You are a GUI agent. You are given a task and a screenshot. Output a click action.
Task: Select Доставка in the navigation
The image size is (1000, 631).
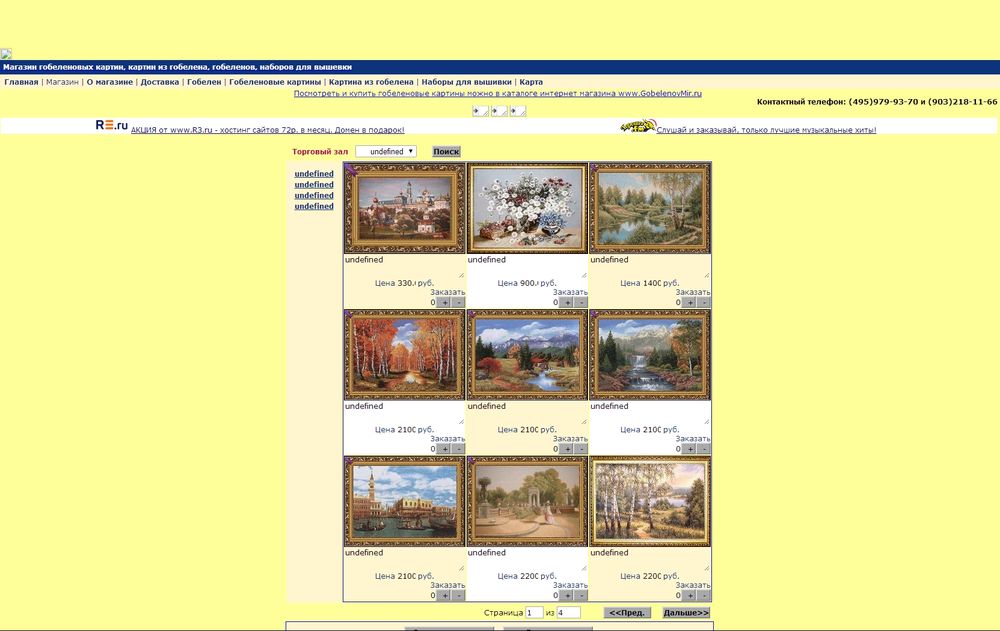click(x=159, y=82)
